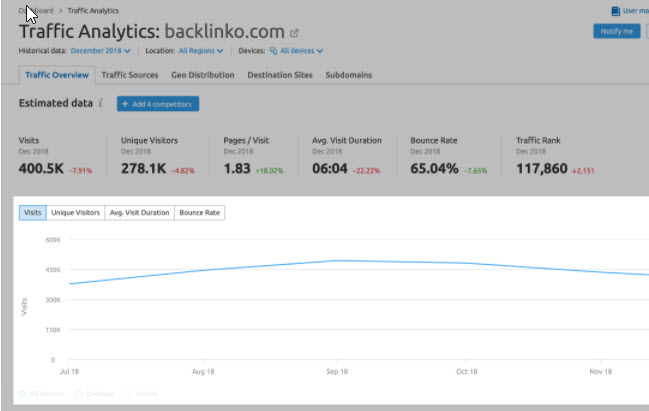Click the 600K y-axis label
The height and width of the screenshot is (411, 649).
click(x=53, y=240)
